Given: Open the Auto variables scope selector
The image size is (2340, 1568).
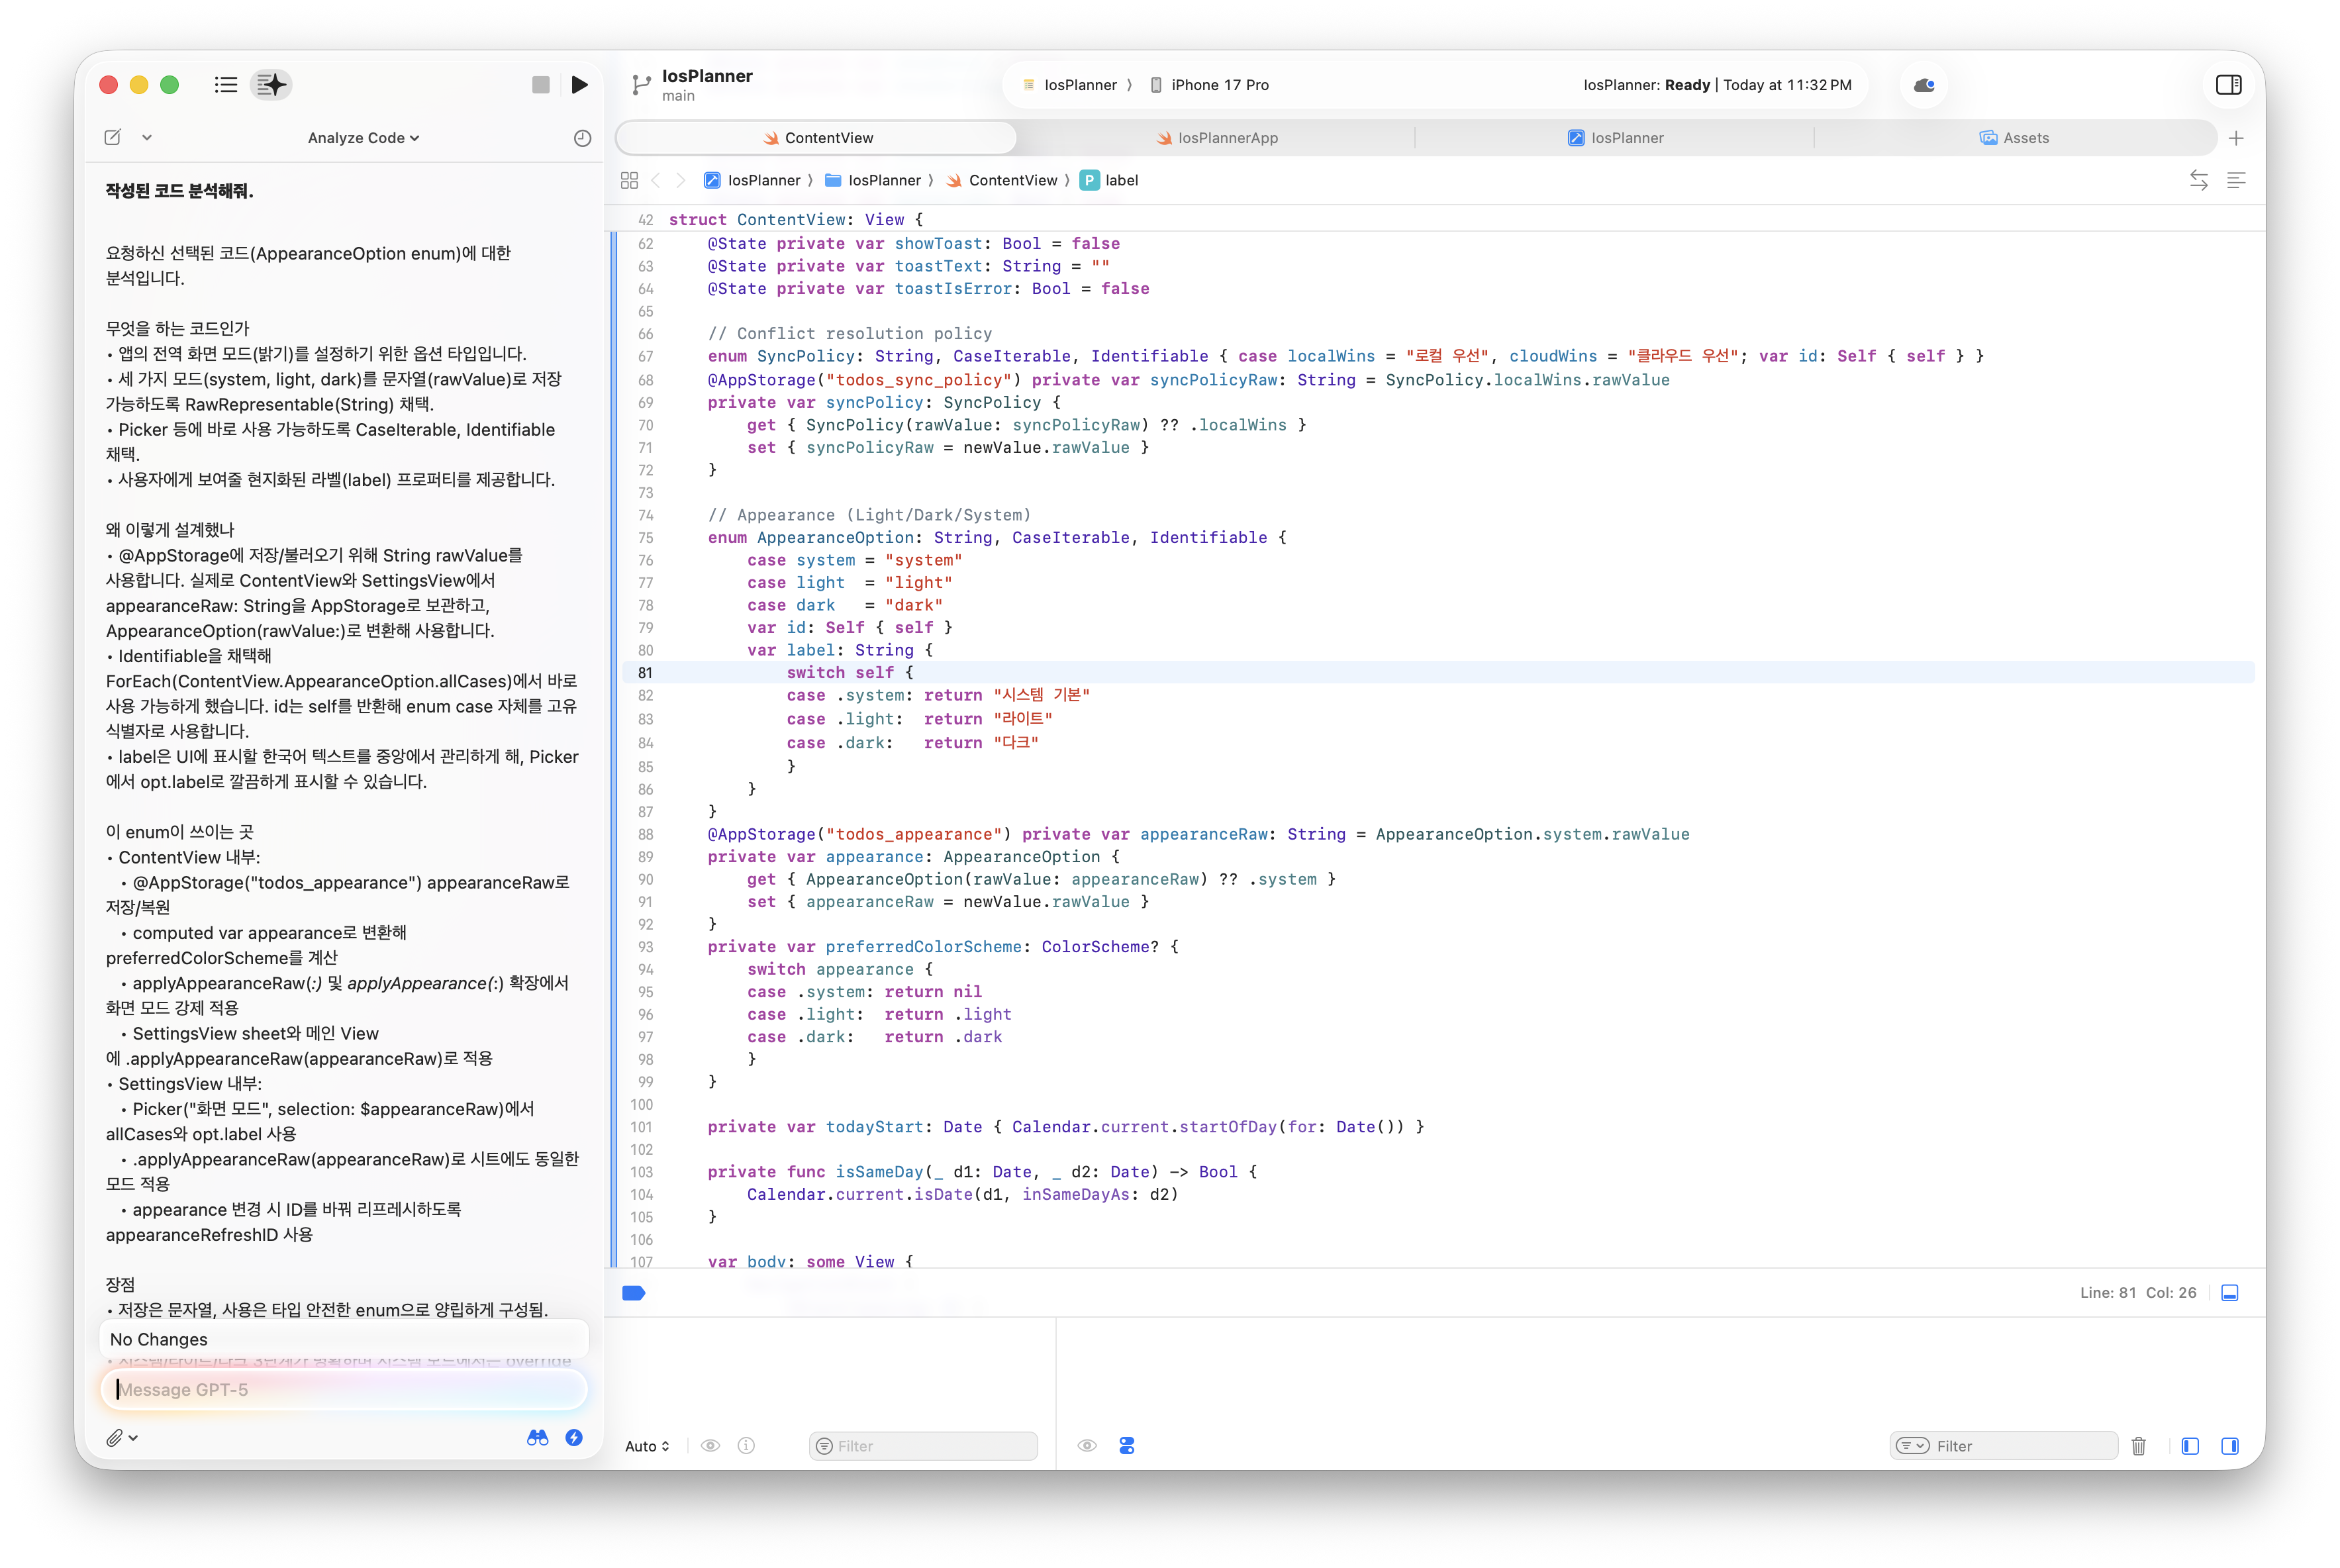Looking at the screenshot, I should (647, 1446).
